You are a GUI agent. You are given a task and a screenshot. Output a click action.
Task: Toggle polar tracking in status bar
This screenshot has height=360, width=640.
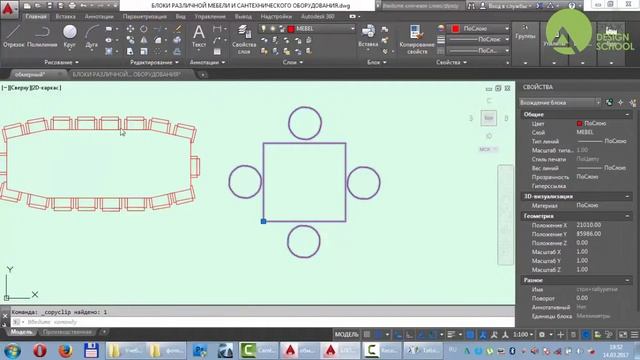tap(421, 335)
